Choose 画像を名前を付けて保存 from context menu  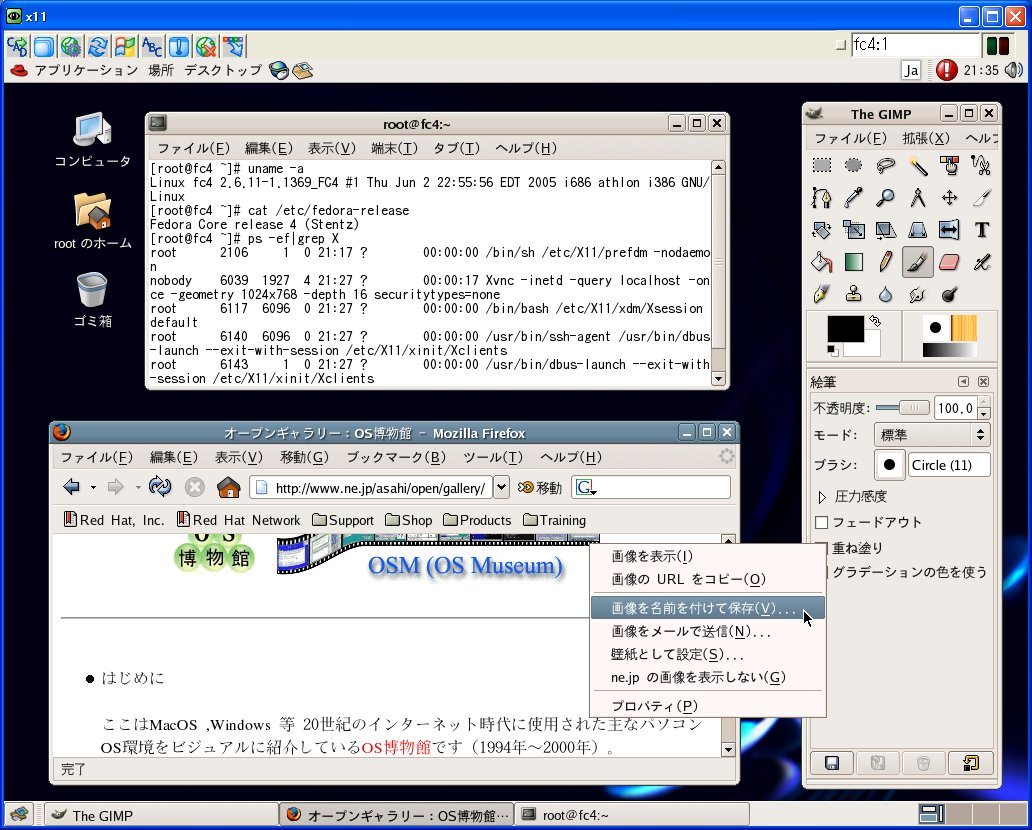tap(708, 608)
